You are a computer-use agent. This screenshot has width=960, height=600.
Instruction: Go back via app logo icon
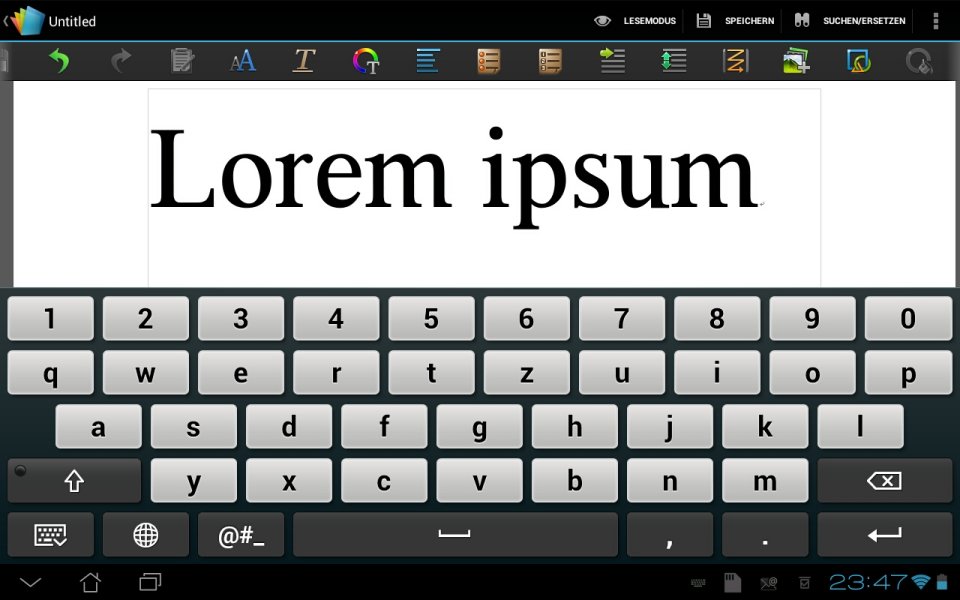click(24, 20)
